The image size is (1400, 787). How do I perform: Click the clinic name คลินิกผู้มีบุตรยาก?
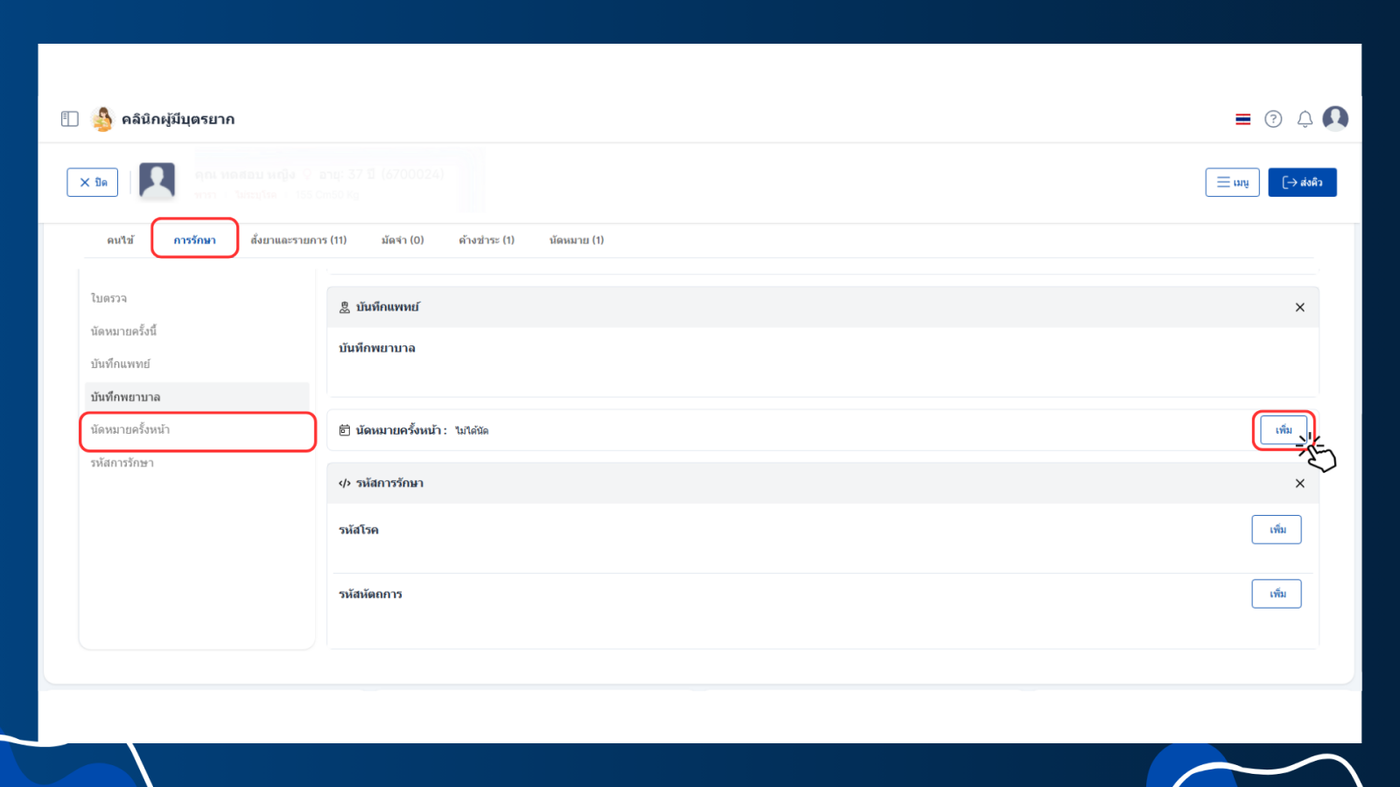[178, 119]
